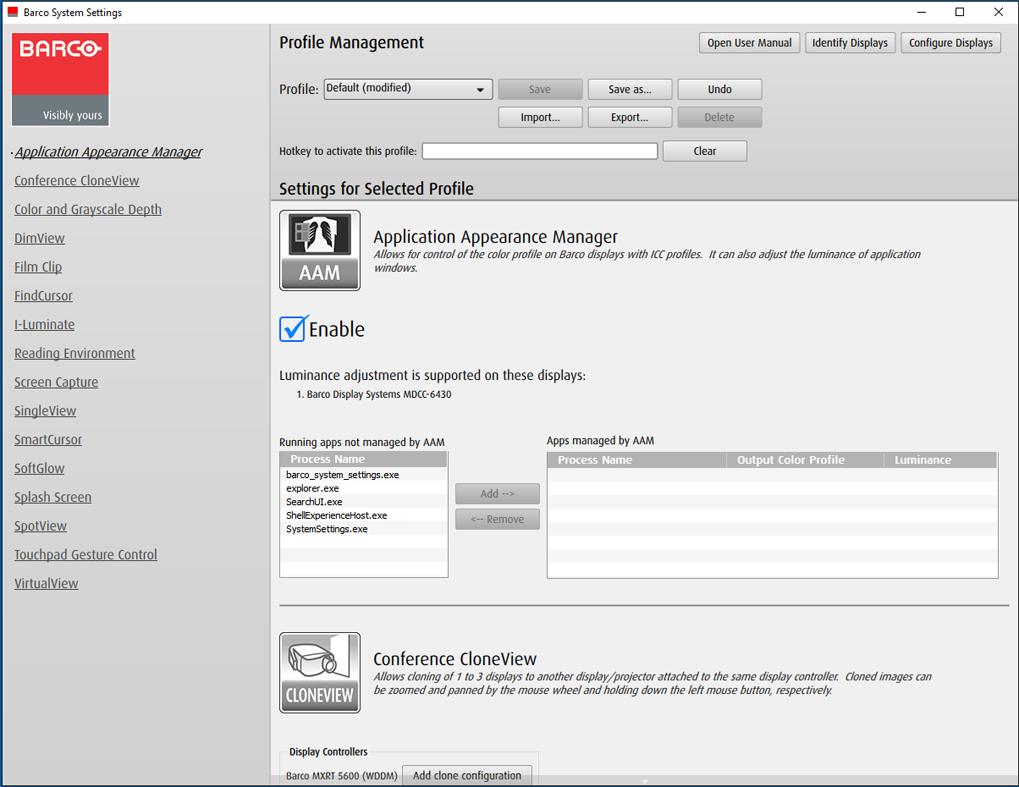
Task: Click the Add clone configuration button
Action: point(467,775)
